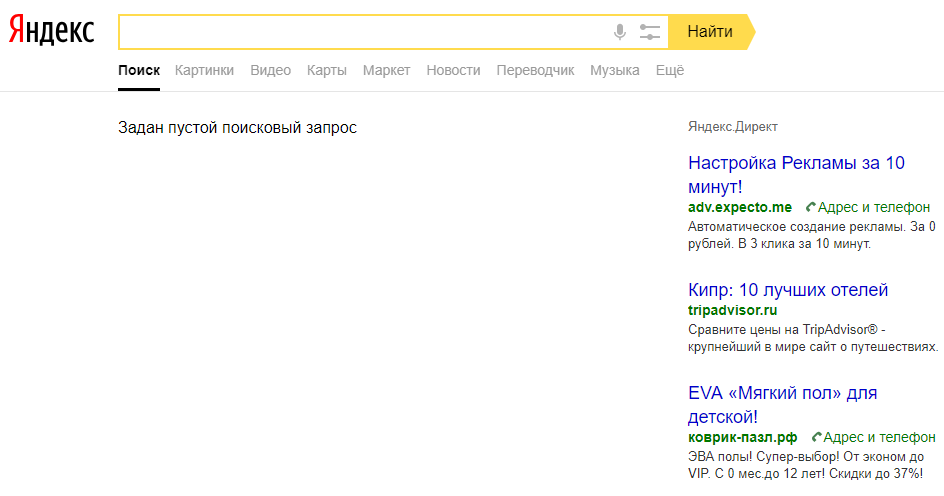Open the Музыка tab
The image size is (944, 496).
[615, 70]
